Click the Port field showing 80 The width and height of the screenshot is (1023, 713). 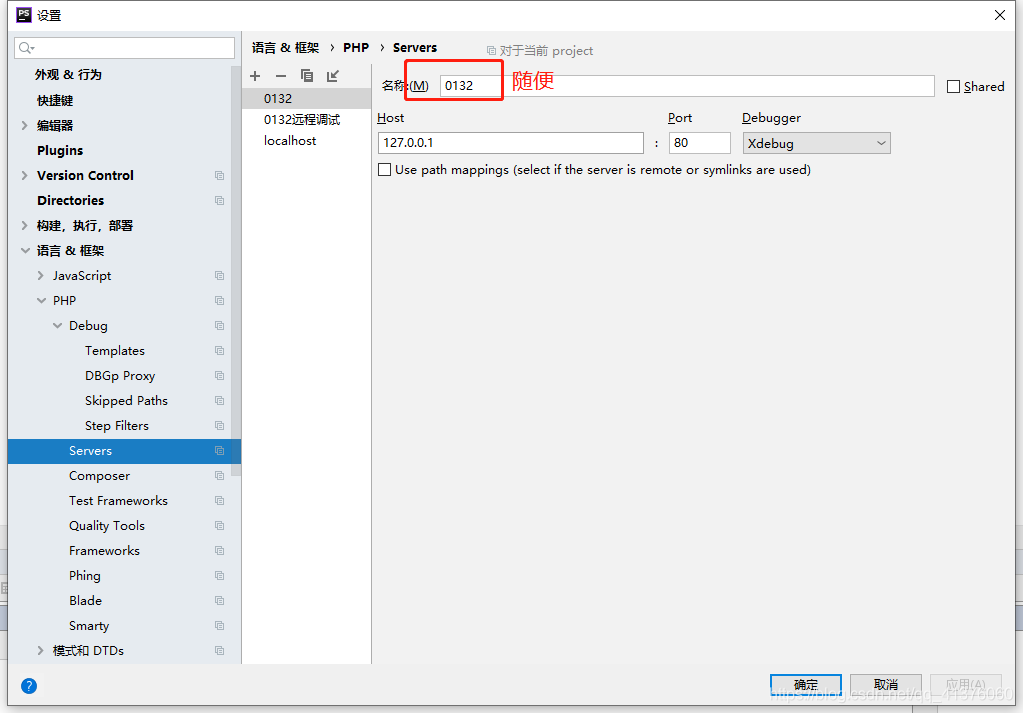(x=699, y=143)
